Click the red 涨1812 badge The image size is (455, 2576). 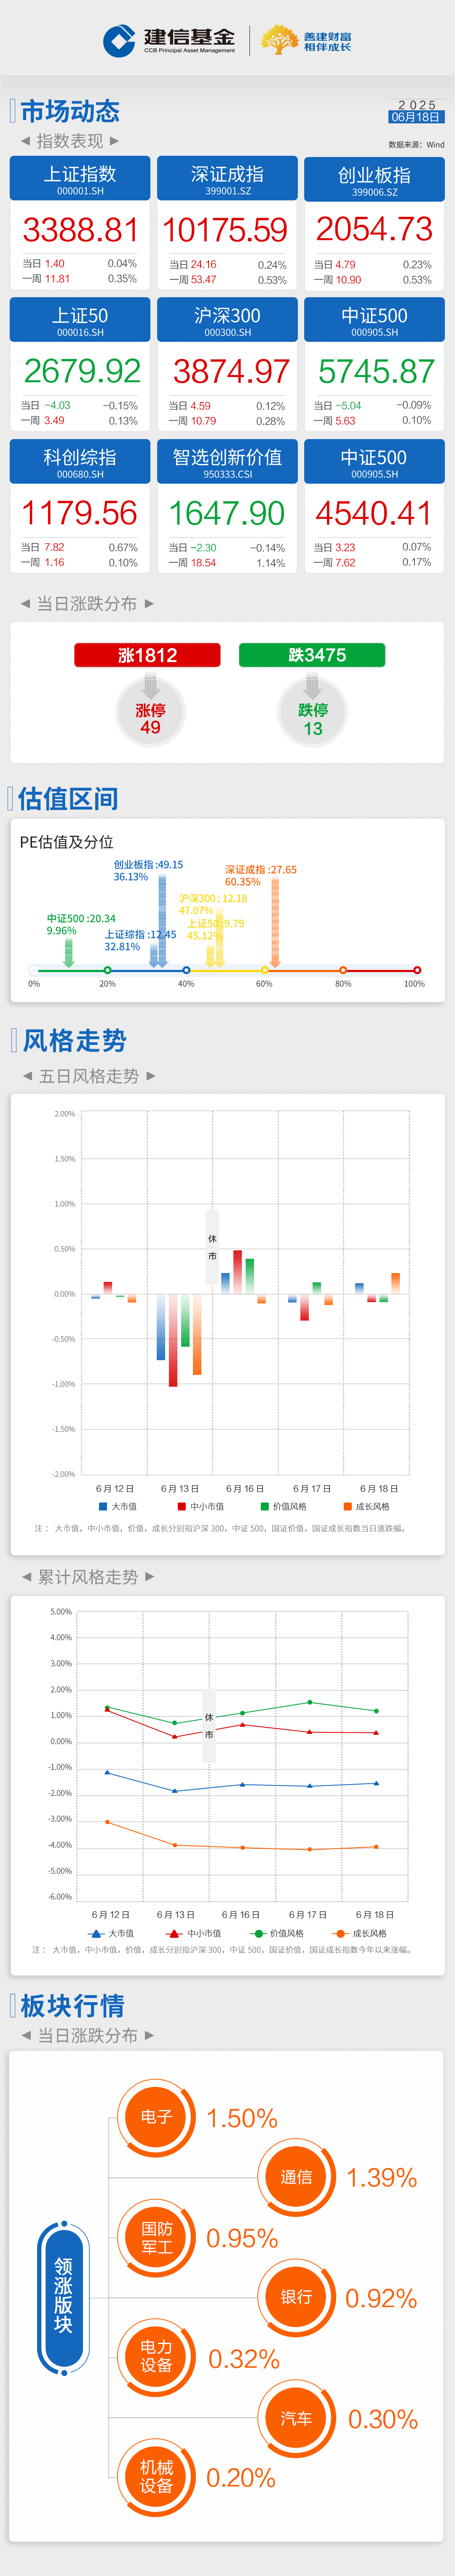147,655
